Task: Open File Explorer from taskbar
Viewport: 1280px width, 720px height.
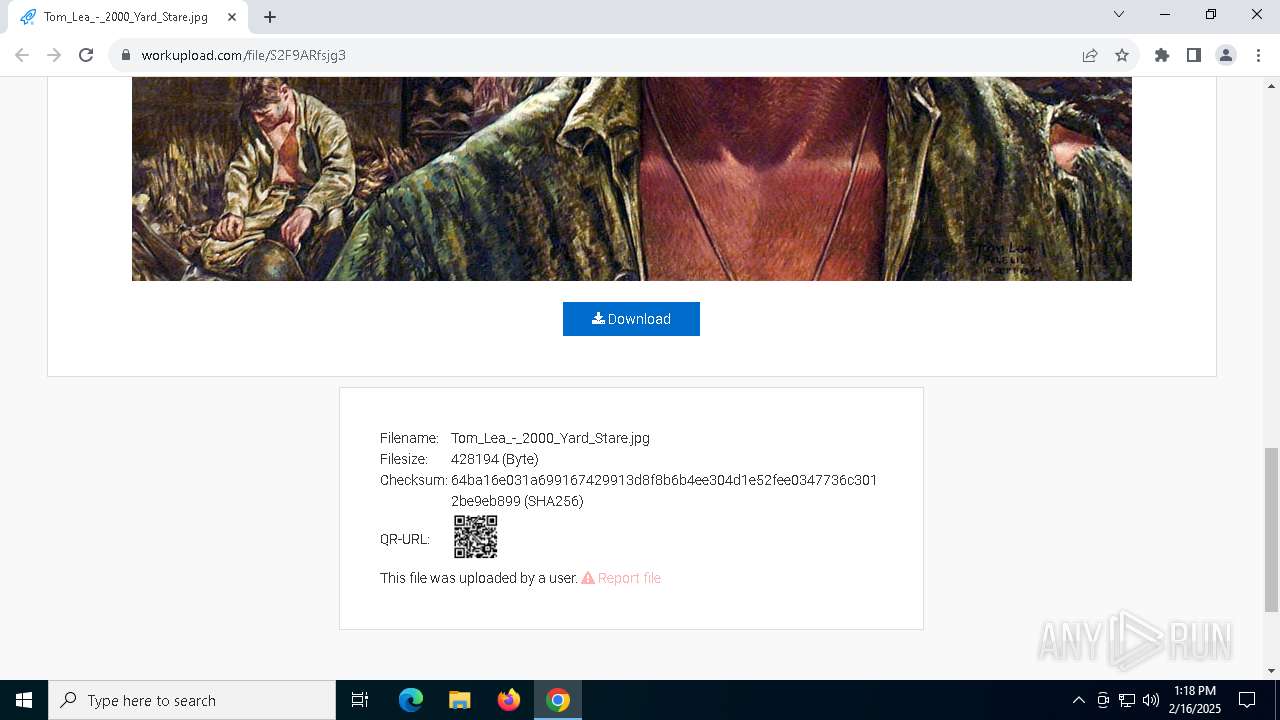Action: click(x=459, y=700)
